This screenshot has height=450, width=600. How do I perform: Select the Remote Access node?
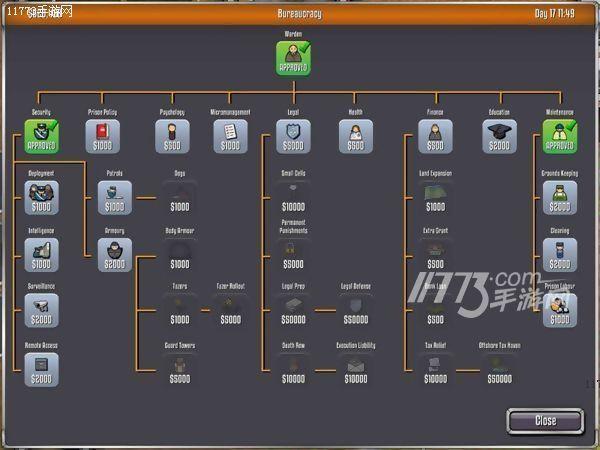(41, 368)
